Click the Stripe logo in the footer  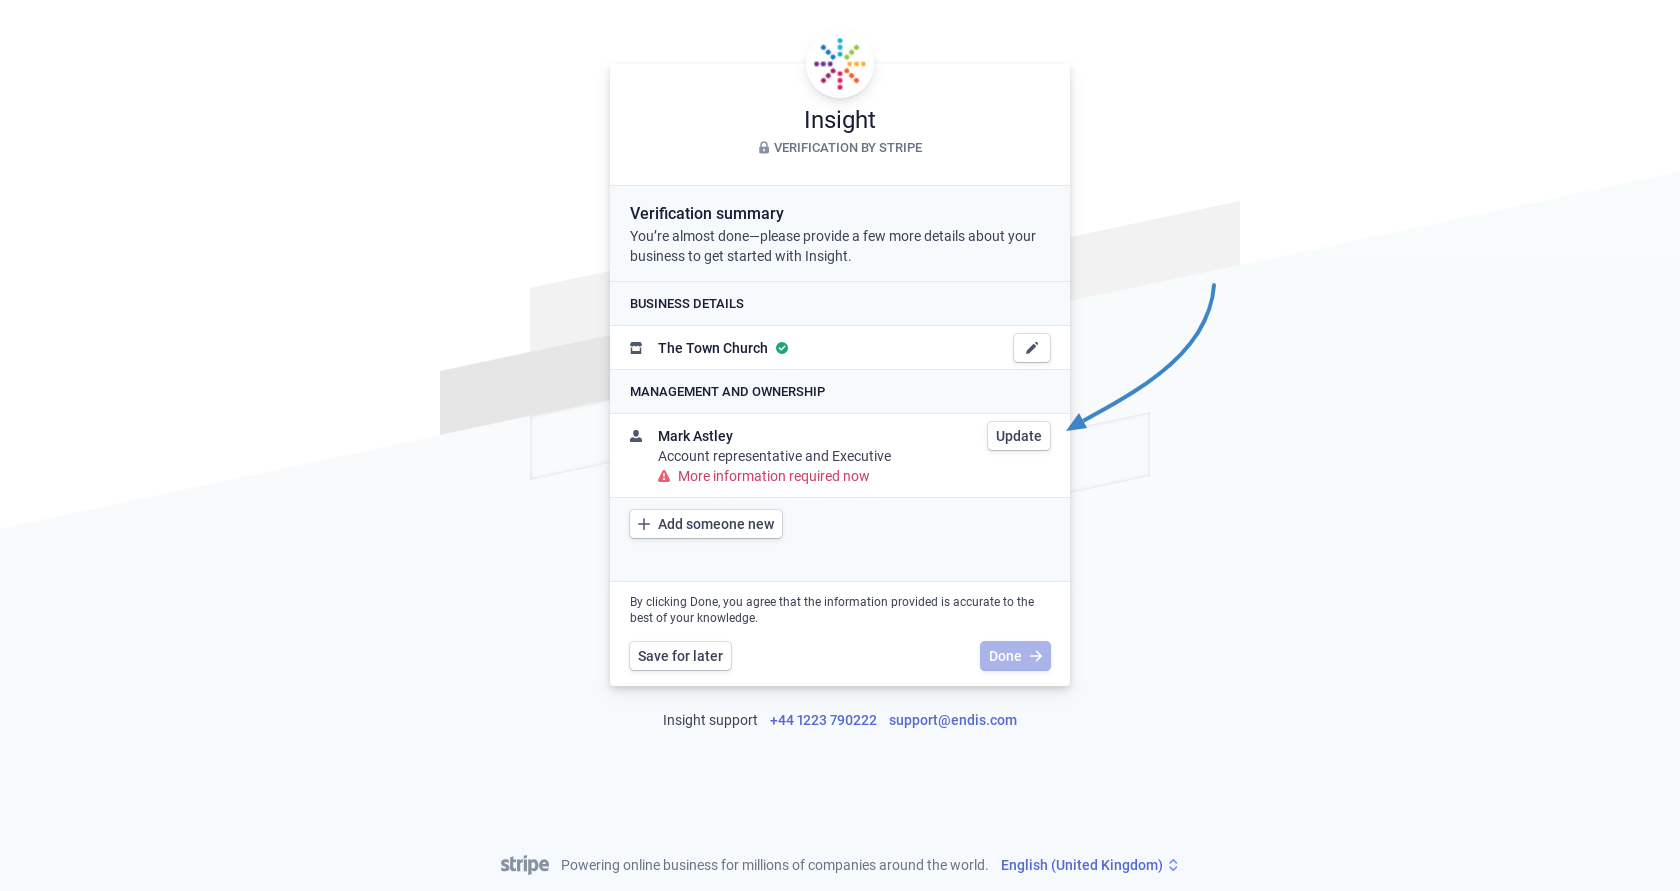pos(525,865)
